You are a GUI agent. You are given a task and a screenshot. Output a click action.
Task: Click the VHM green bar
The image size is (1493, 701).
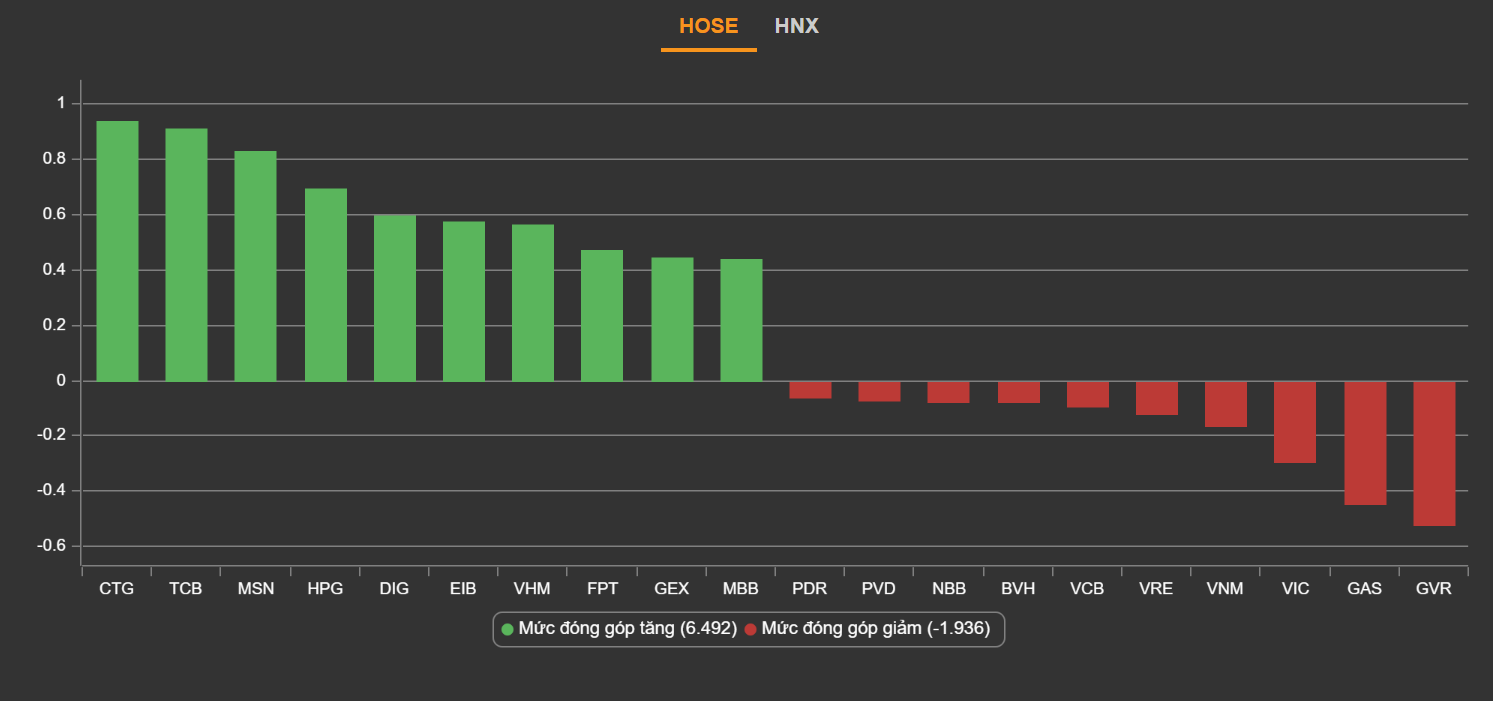(x=532, y=303)
